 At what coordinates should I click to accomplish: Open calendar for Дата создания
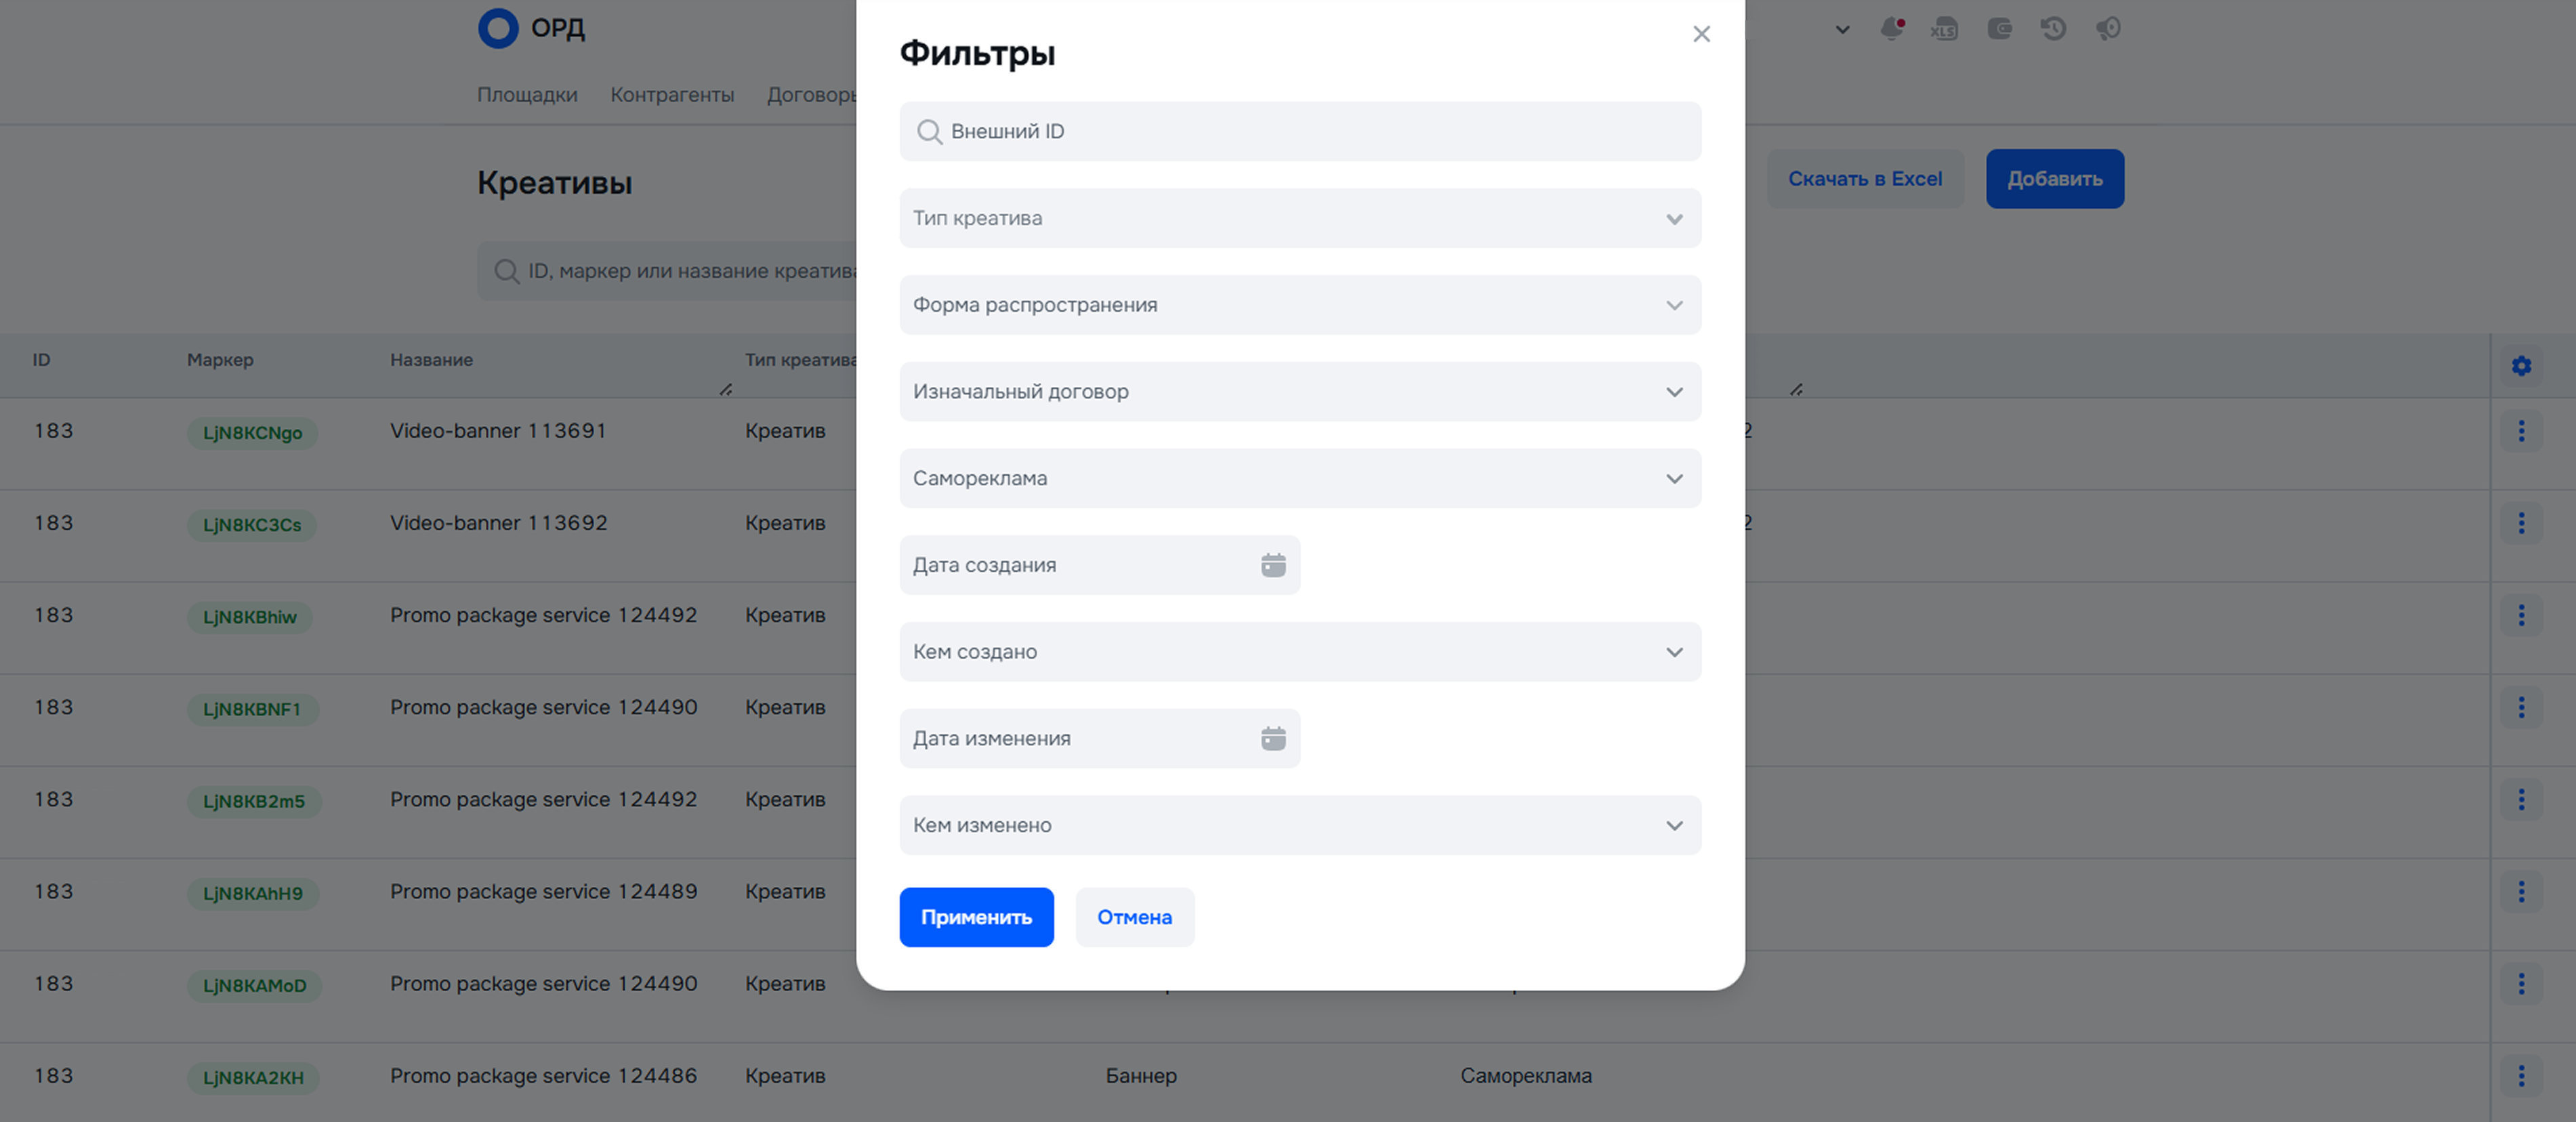(1273, 565)
